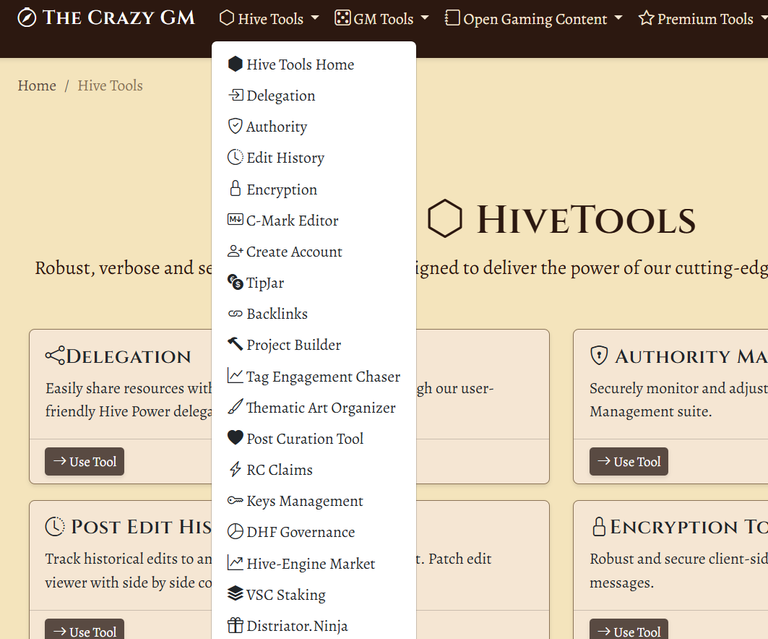768x639 pixels.
Task: Click the Post Edit History card heading text
Action: (x=142, y=527)
